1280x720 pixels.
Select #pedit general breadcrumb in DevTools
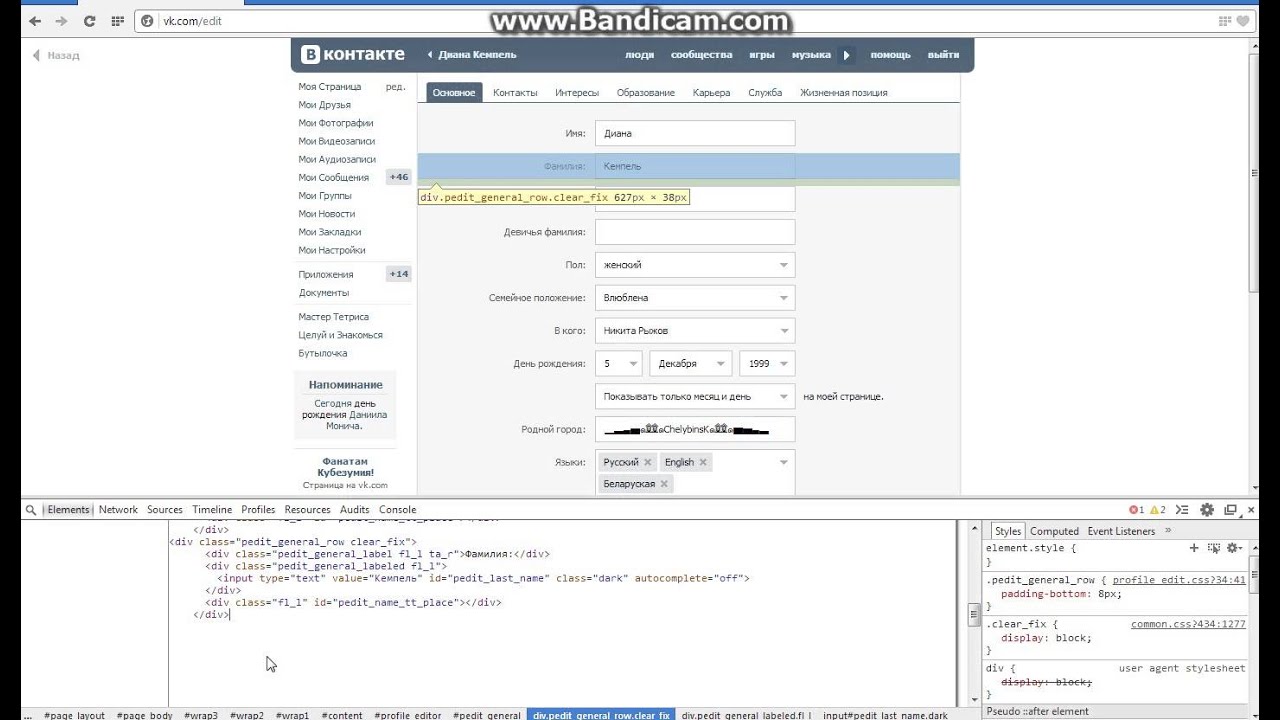pos(487,715)
